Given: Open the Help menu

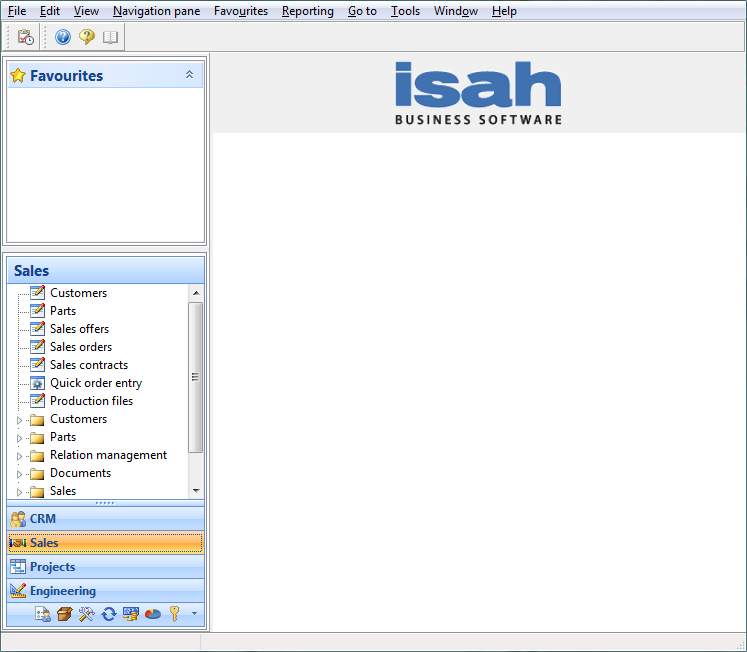Looking at the screenshot, I should click(x=504, y=10).
